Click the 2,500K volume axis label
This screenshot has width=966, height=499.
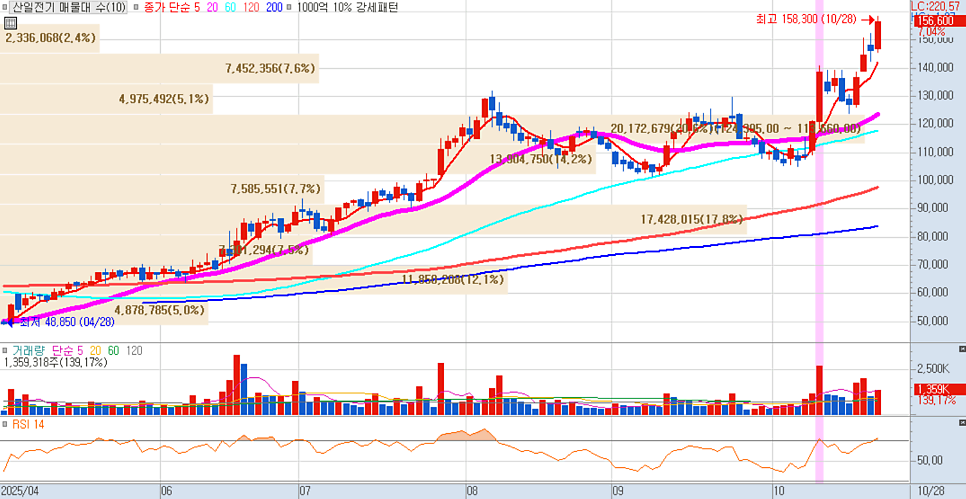point(933,368)
